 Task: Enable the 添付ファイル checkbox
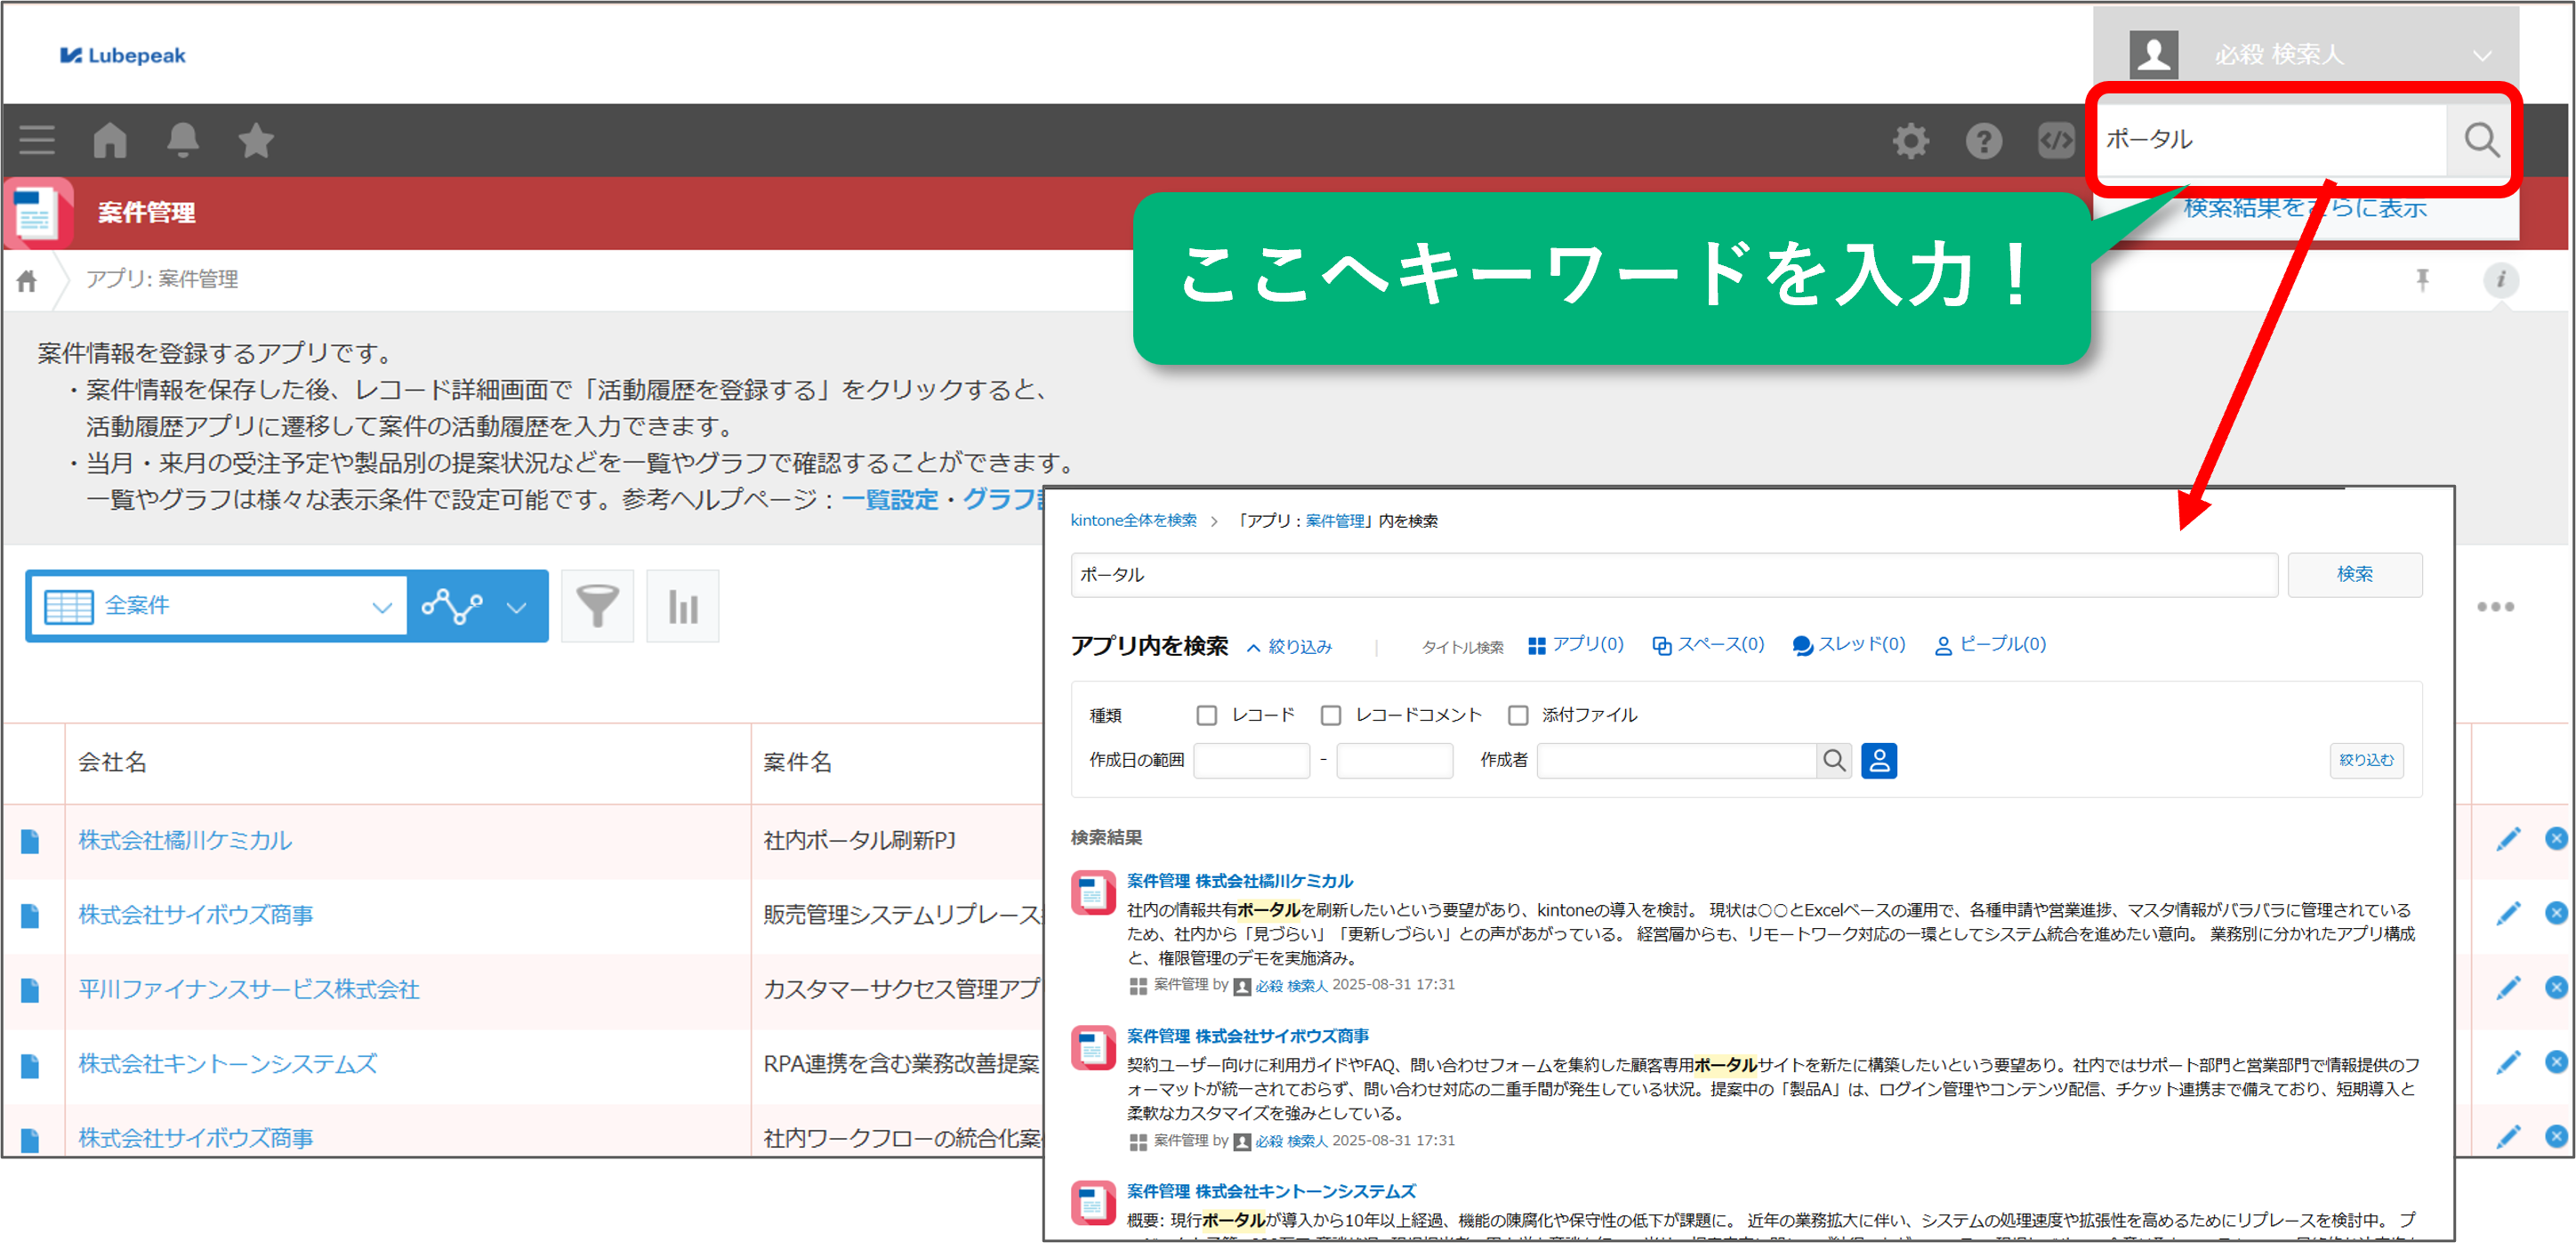click(x=1518, y=714)
